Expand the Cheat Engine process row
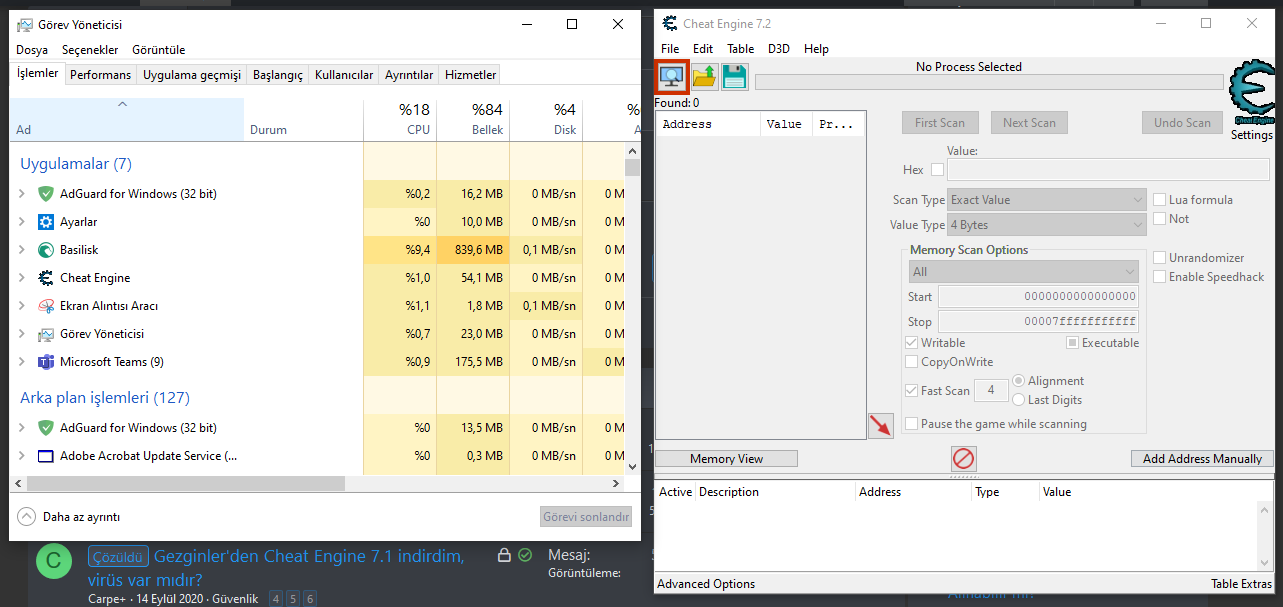 click(22, 278)
